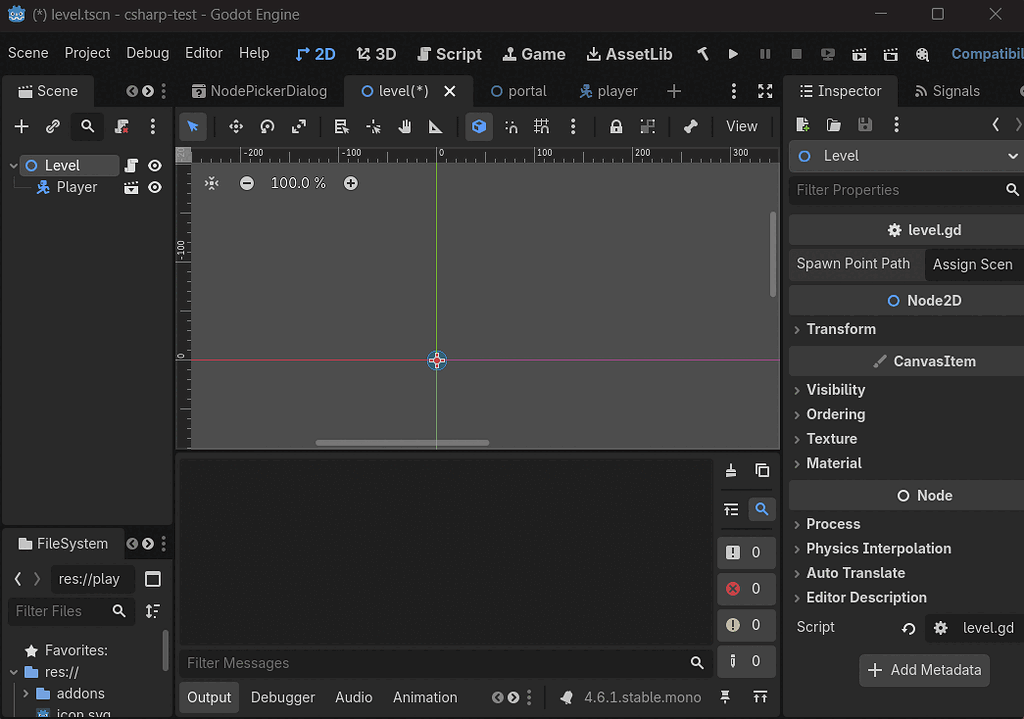1024x719 pixels.
Task: Open the Signals tab
Action: pyautogui.click(x=947, y=91)
